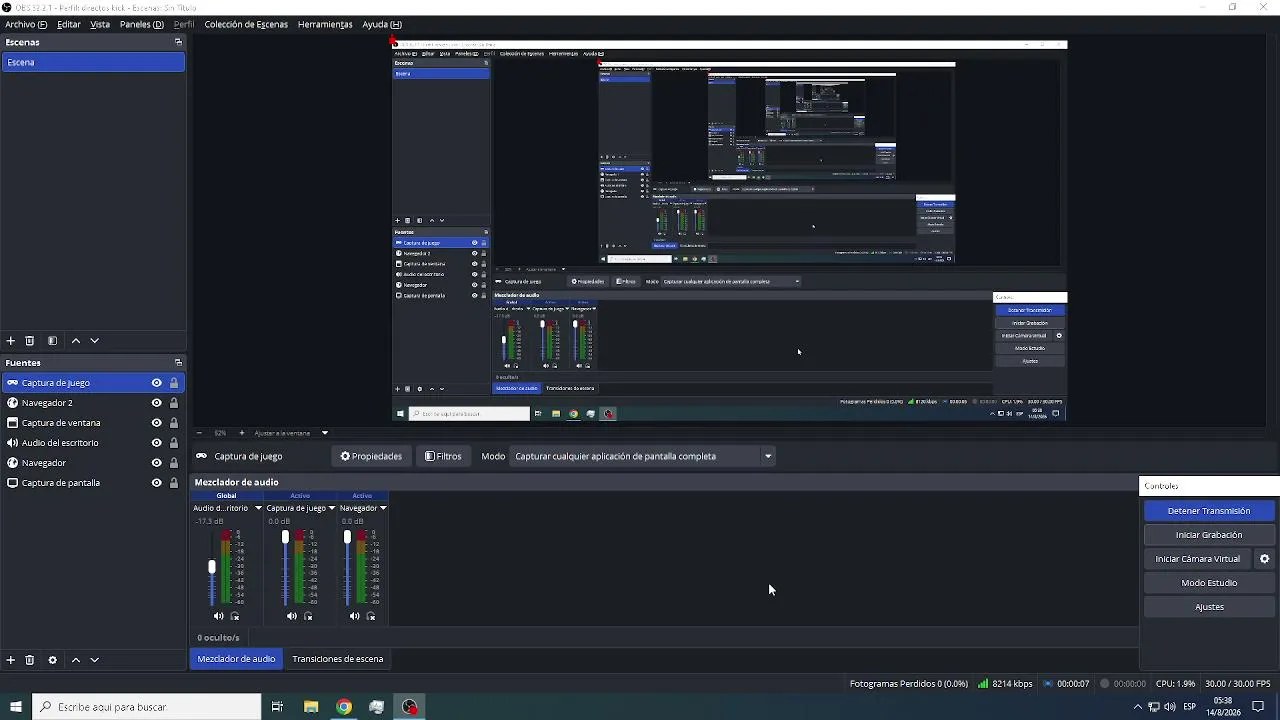Open File Explorer from the taskbar

click(x=311, y=707)
